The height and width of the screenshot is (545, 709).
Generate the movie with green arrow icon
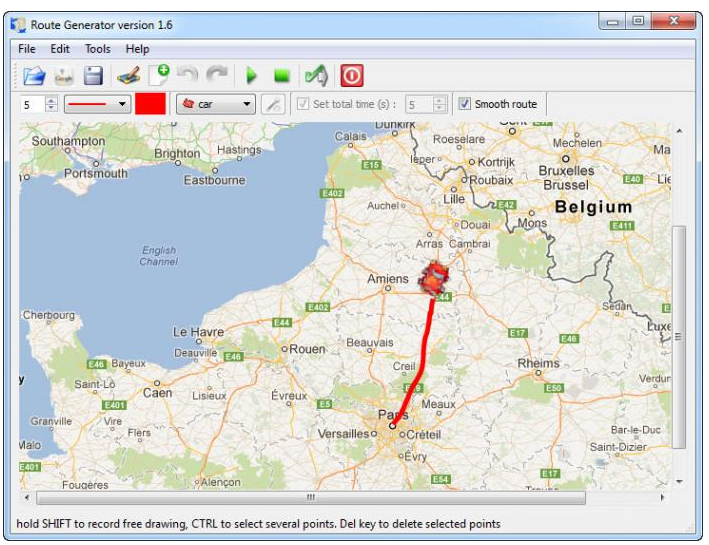317,75
